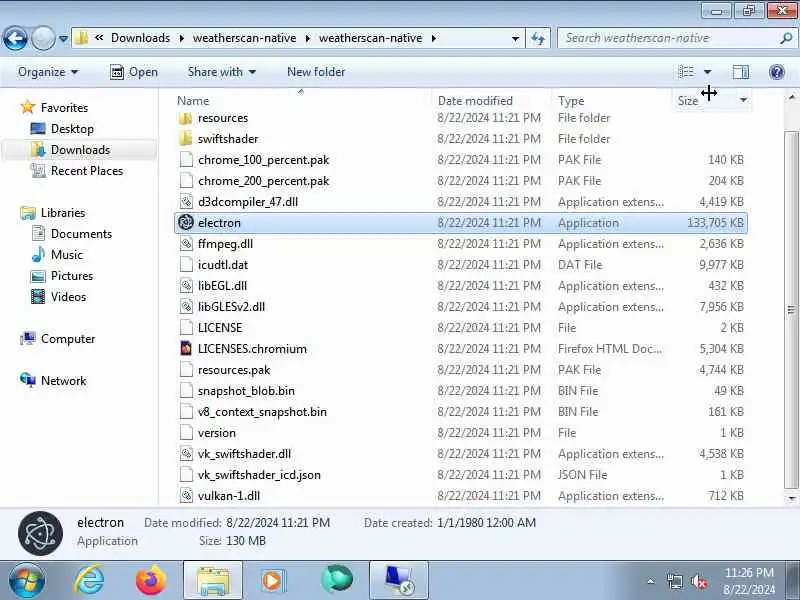Expand the address bar history dropdown
This screenshot has height=600, width=800.
[x=515, y=38]
